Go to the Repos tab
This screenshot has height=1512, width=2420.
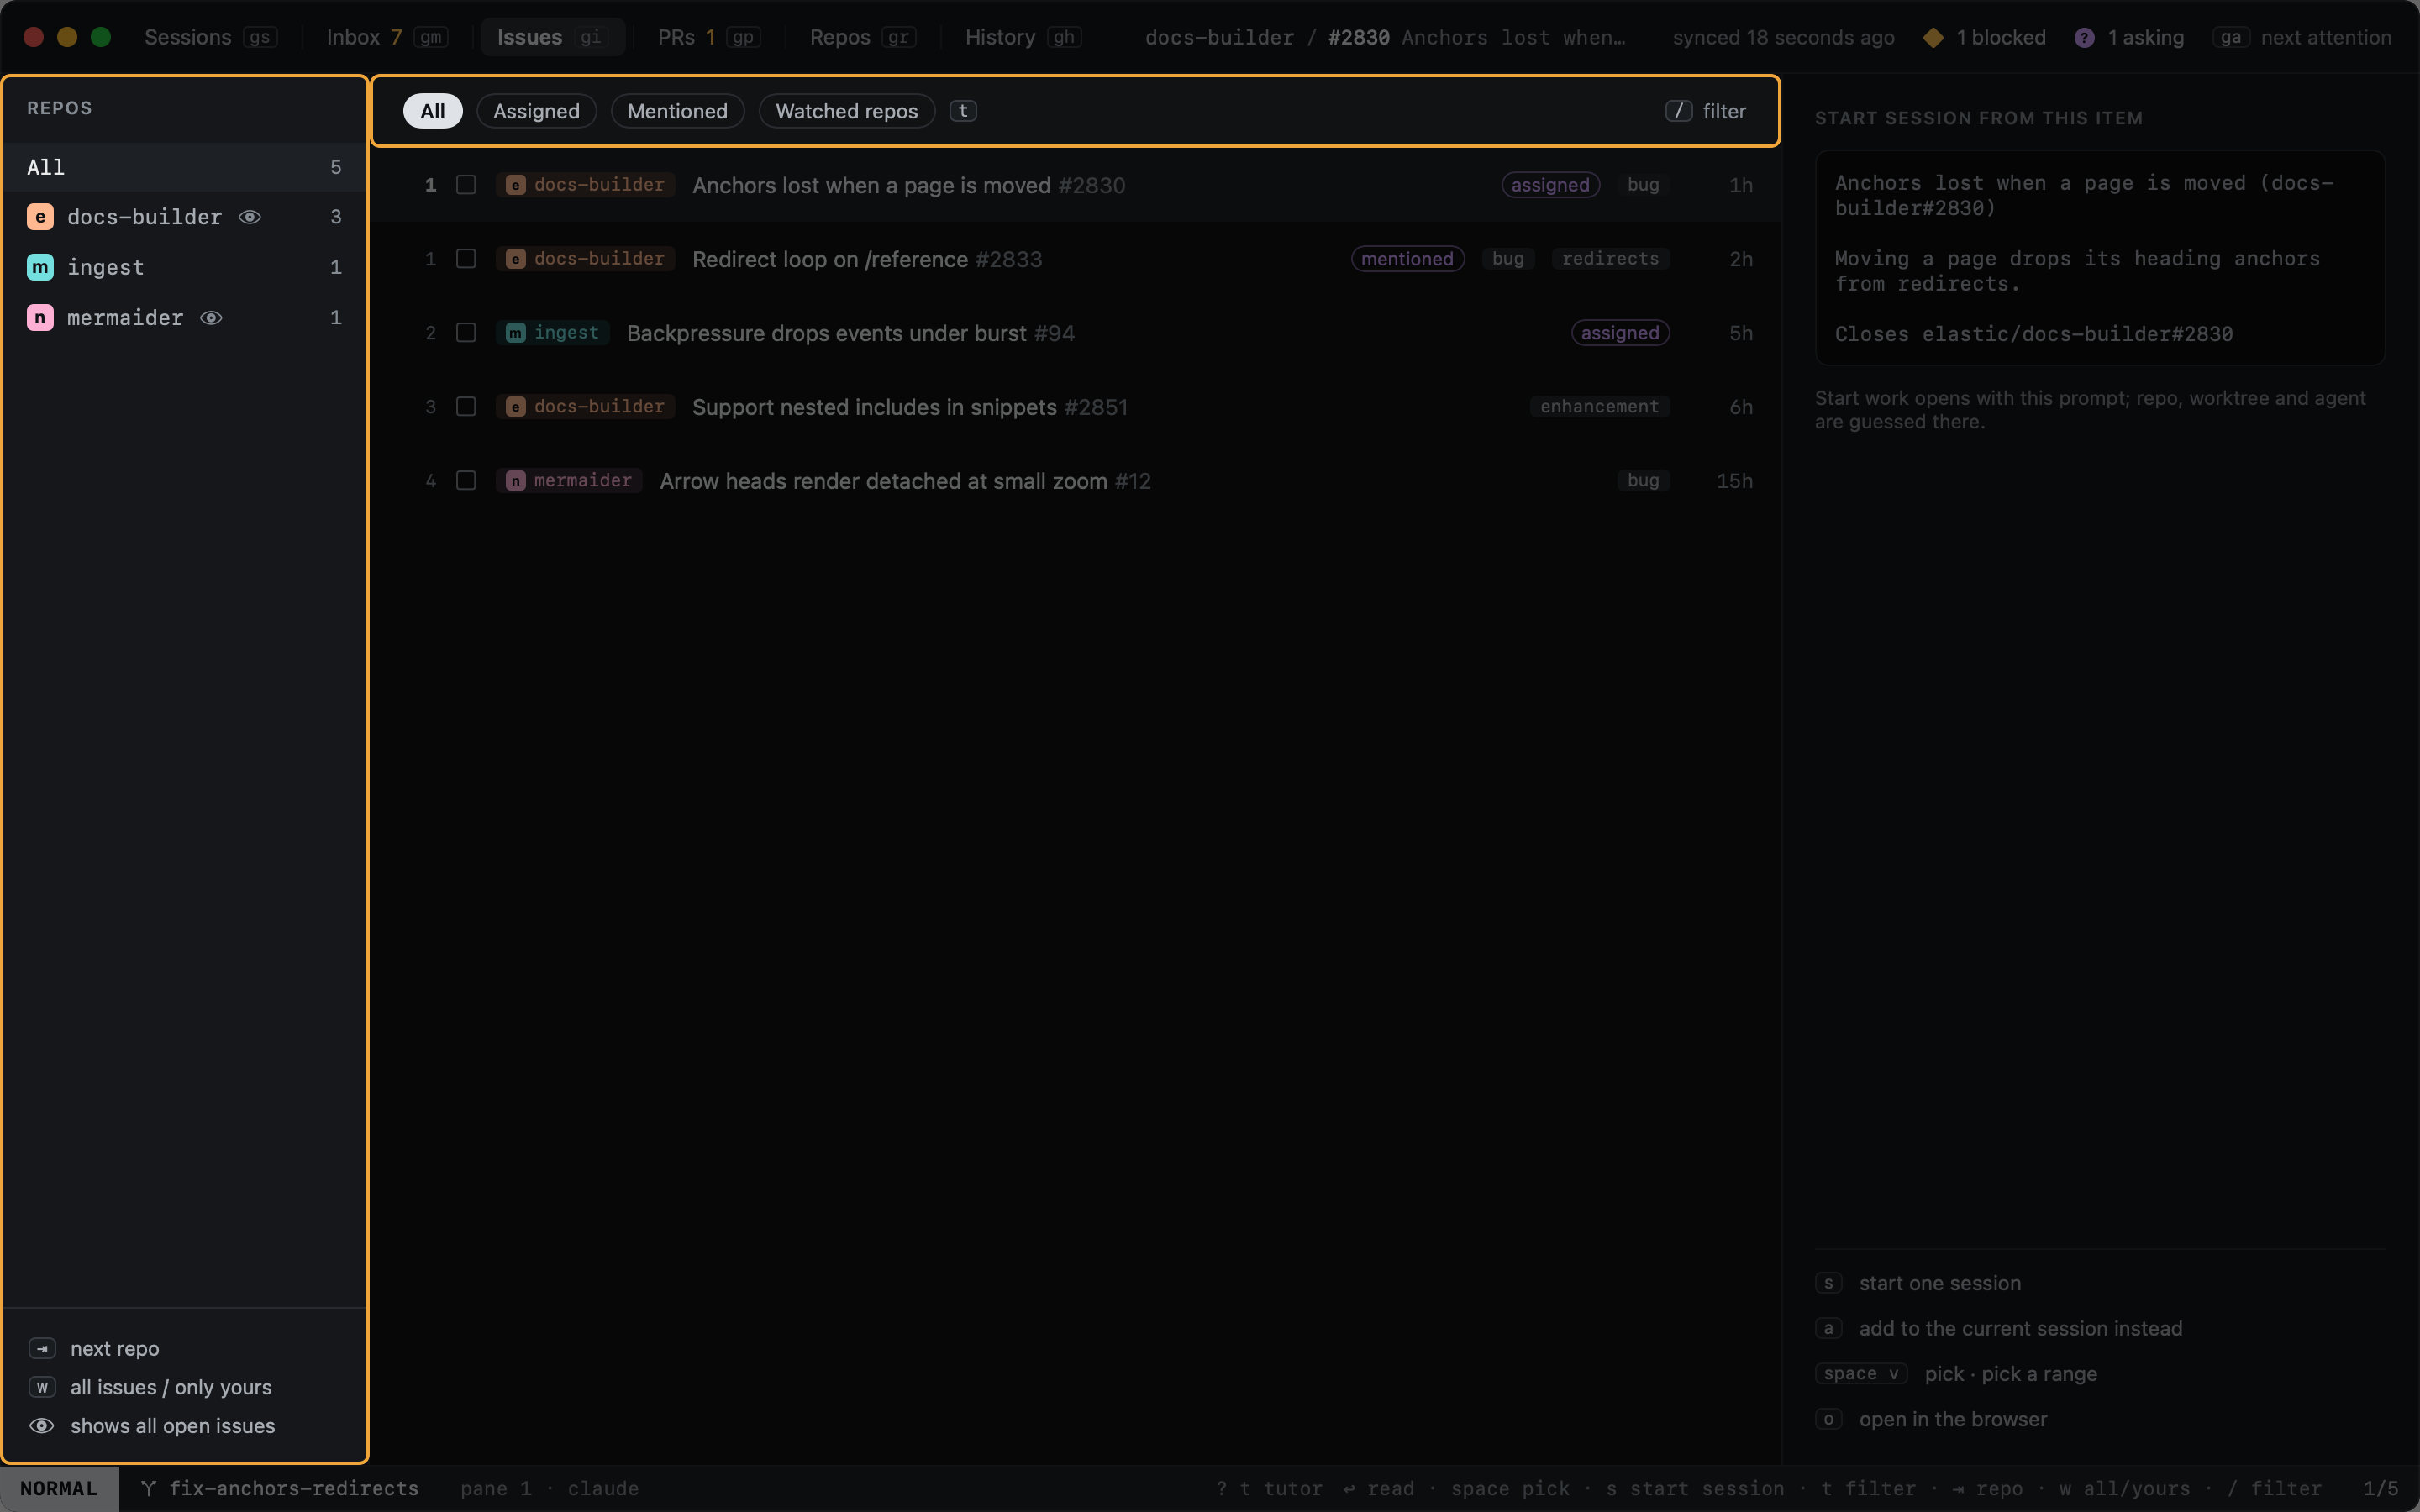pos(862,38)
